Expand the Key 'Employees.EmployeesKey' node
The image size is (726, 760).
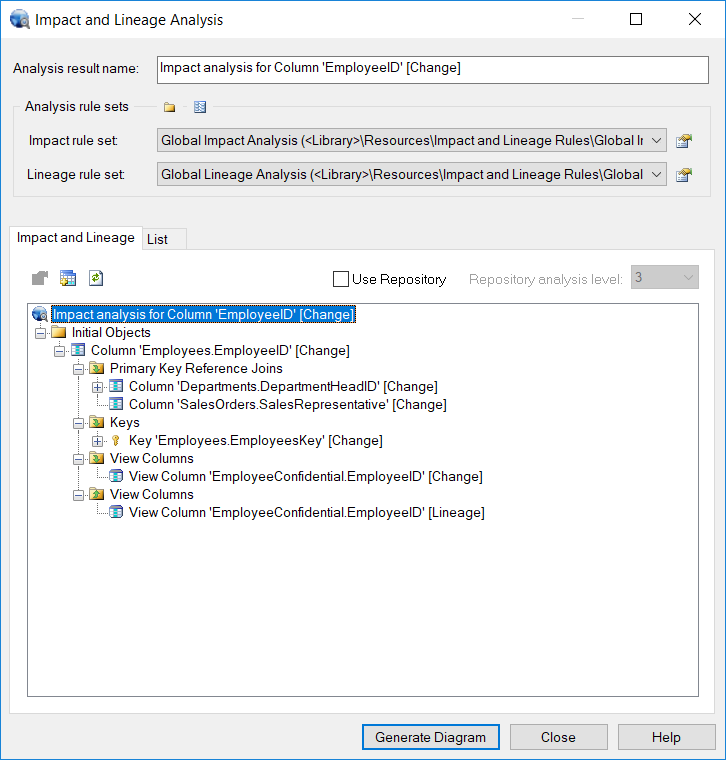[x=97, y=441]
